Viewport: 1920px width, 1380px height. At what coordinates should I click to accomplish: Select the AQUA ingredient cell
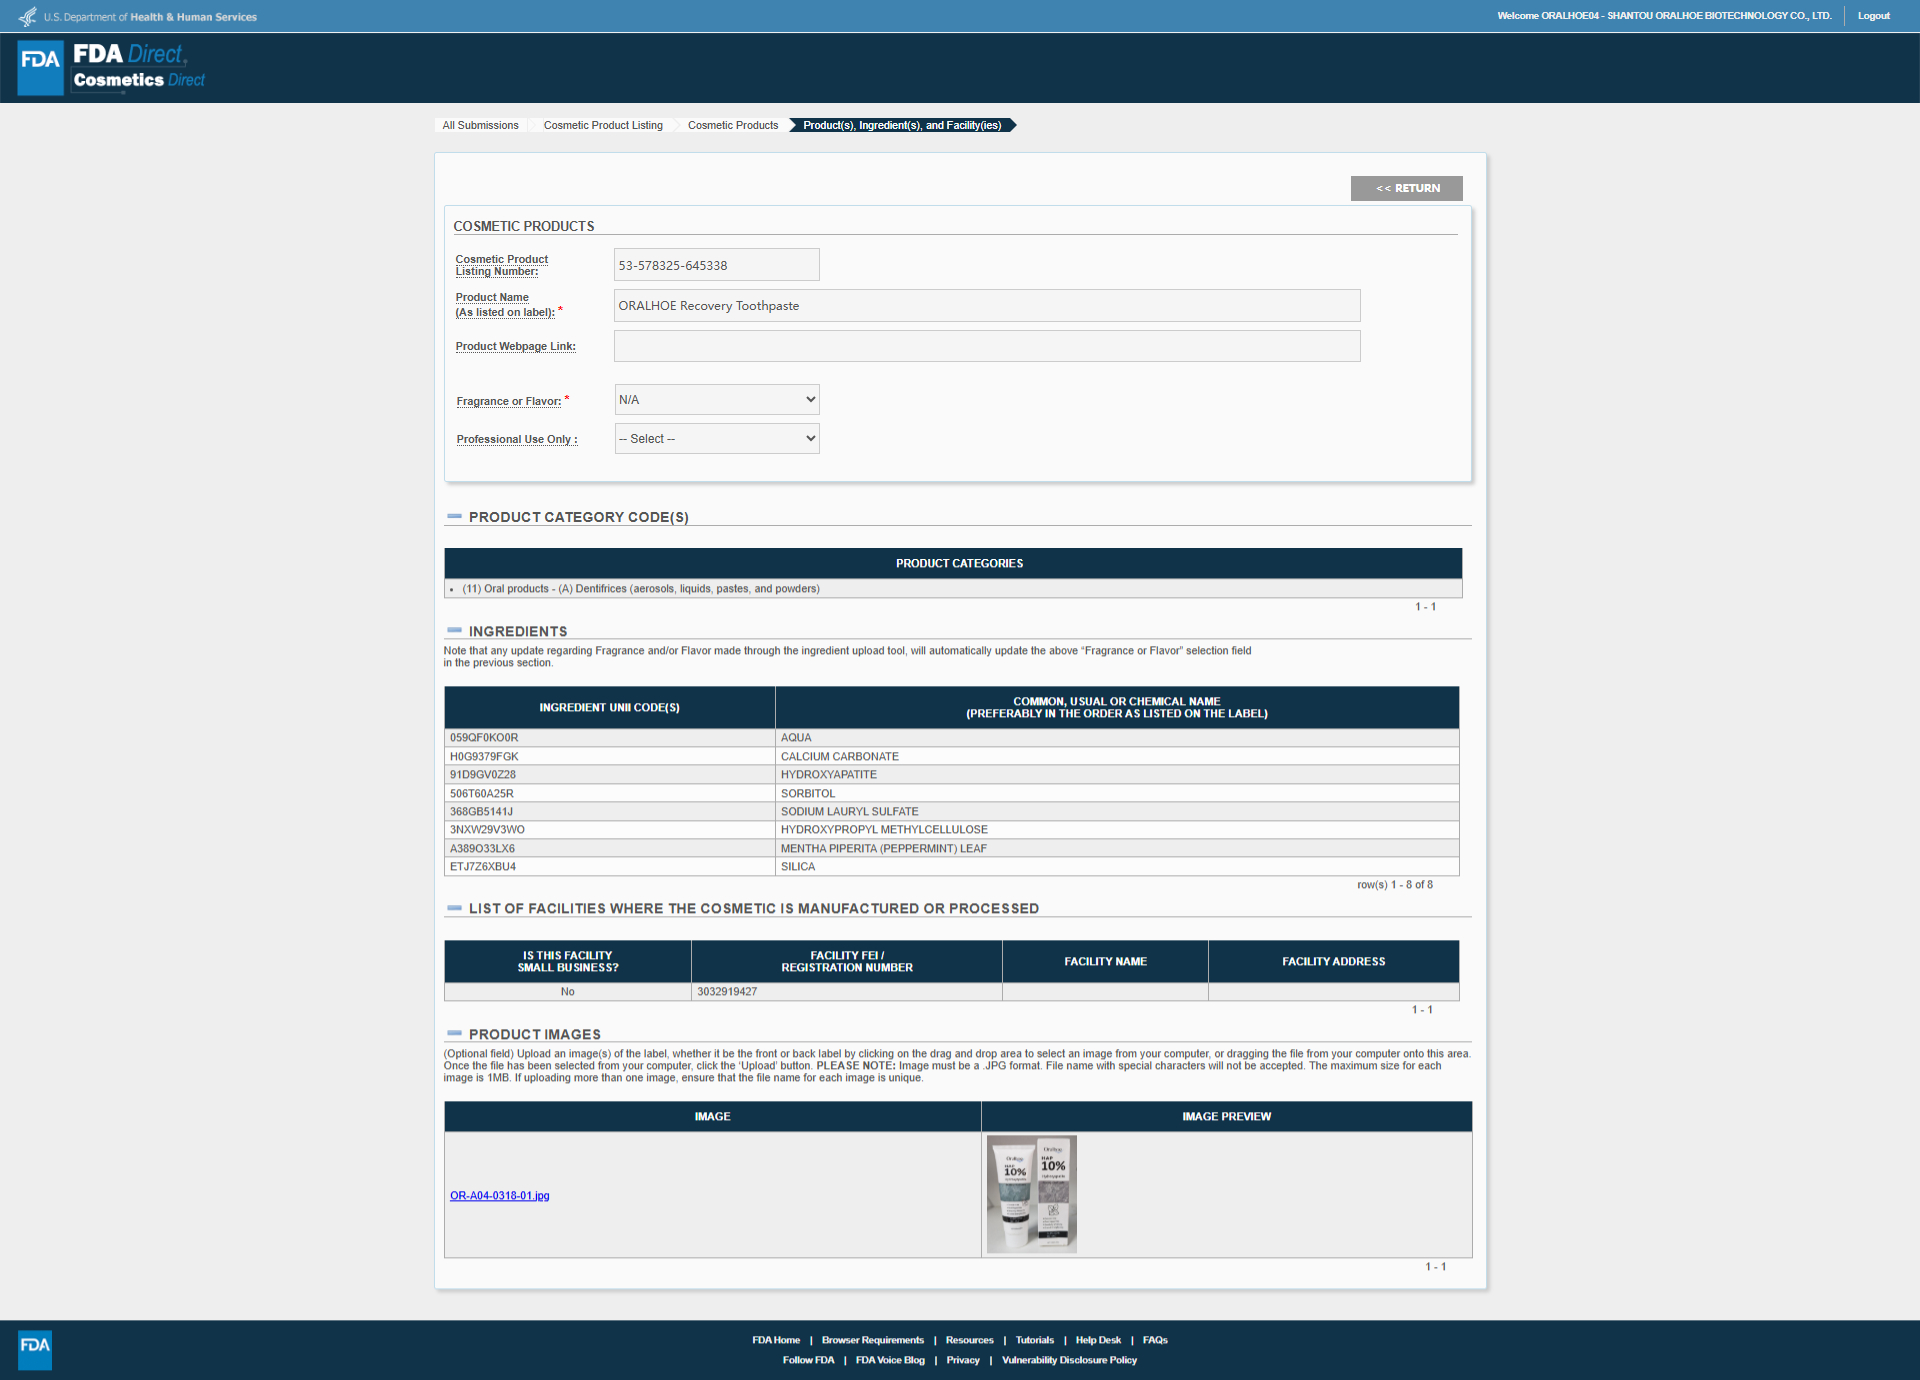pyautogui.click(x=1117, y=738)
